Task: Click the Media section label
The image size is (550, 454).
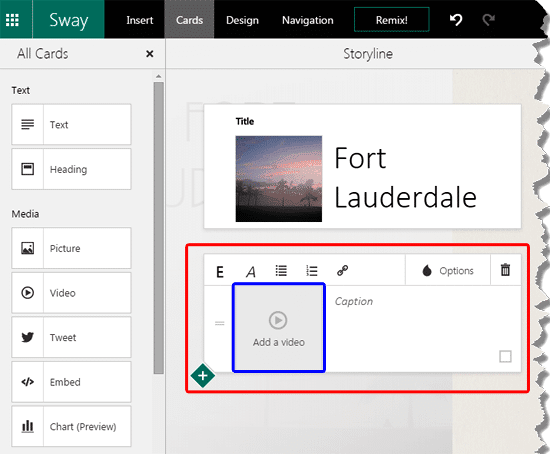Action: click(25, 214)
